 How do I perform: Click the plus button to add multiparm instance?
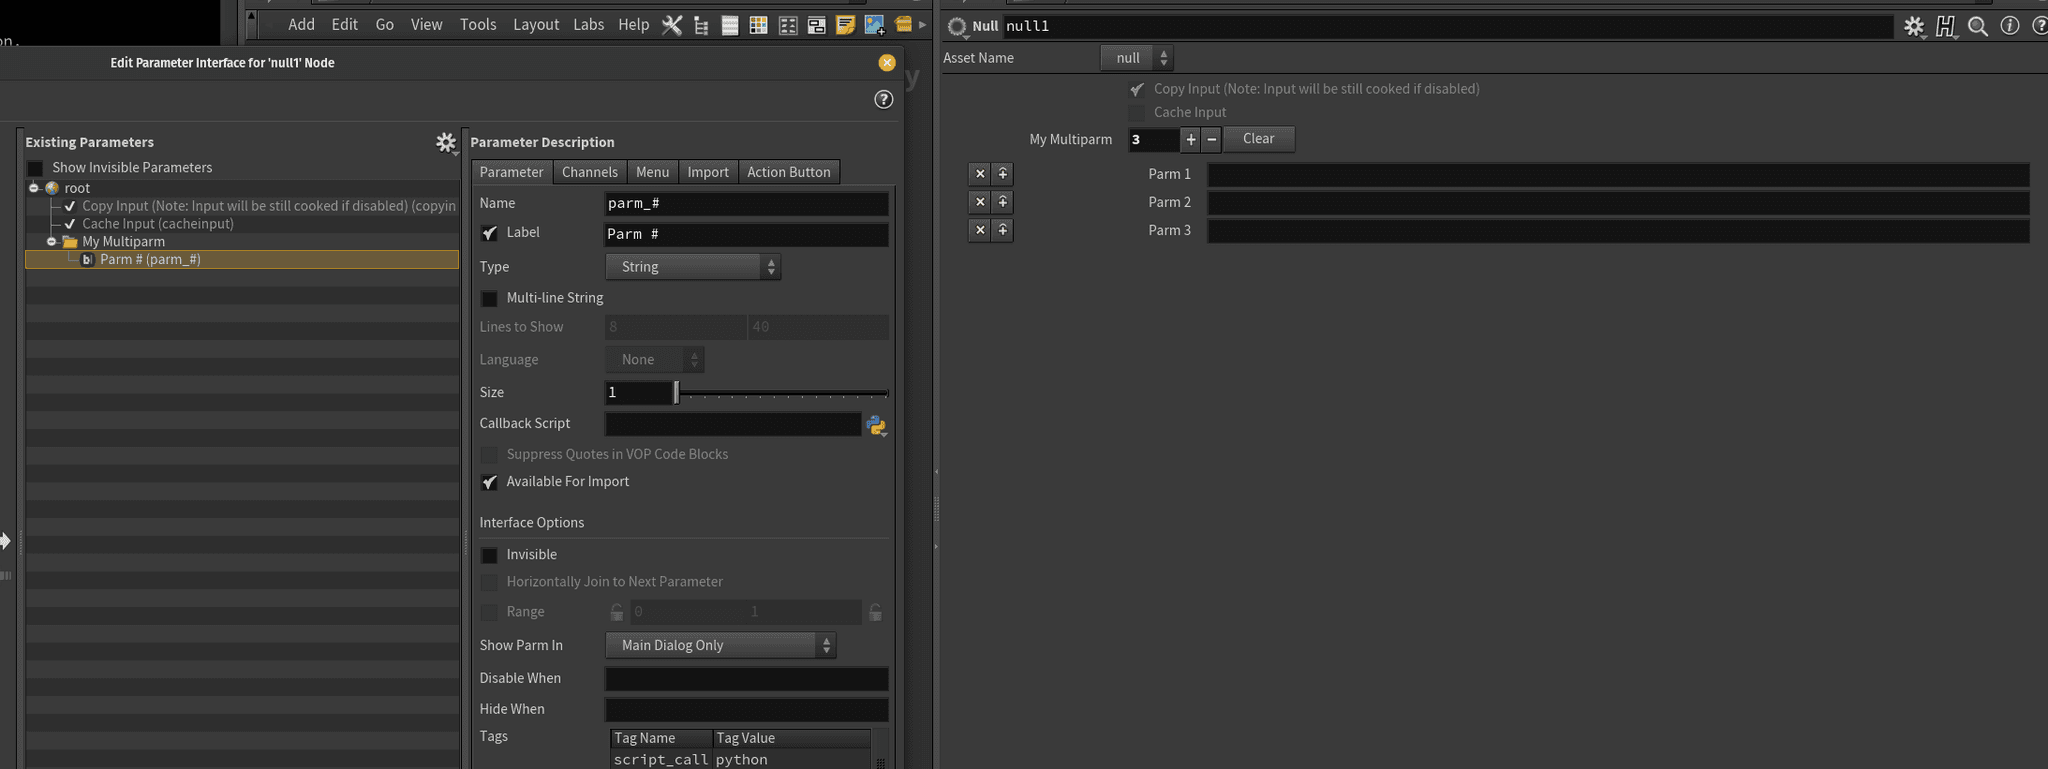[x=1190, y=140]
